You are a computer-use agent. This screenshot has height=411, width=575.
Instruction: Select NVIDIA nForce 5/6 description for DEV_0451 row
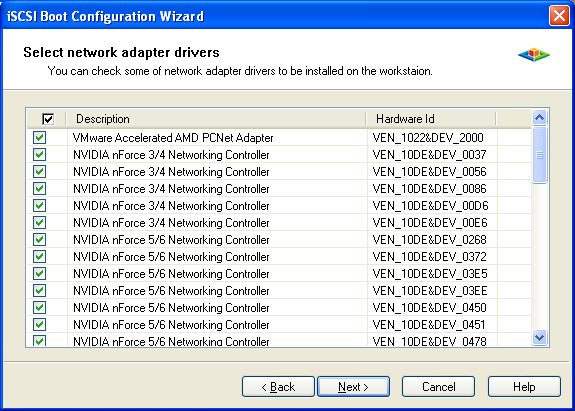click(x=171, y=325)
